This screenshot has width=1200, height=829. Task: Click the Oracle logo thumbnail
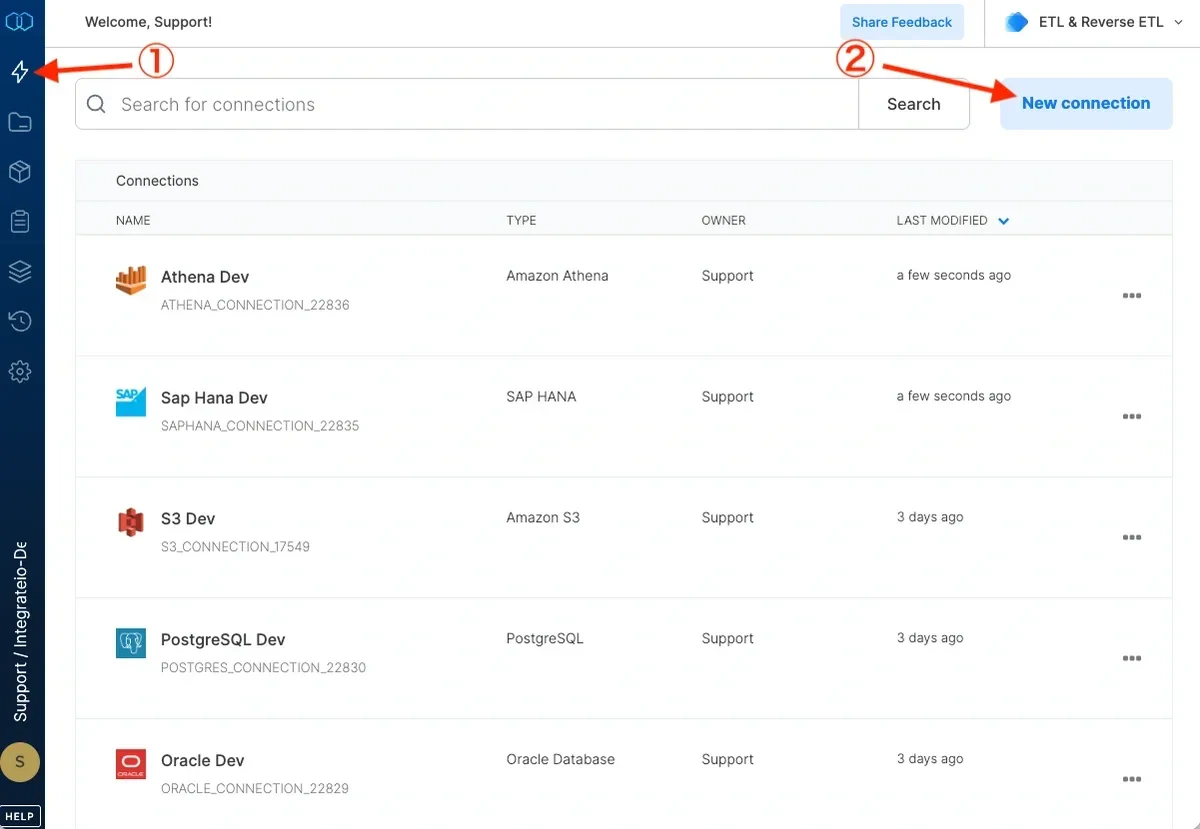click(131, 764)
